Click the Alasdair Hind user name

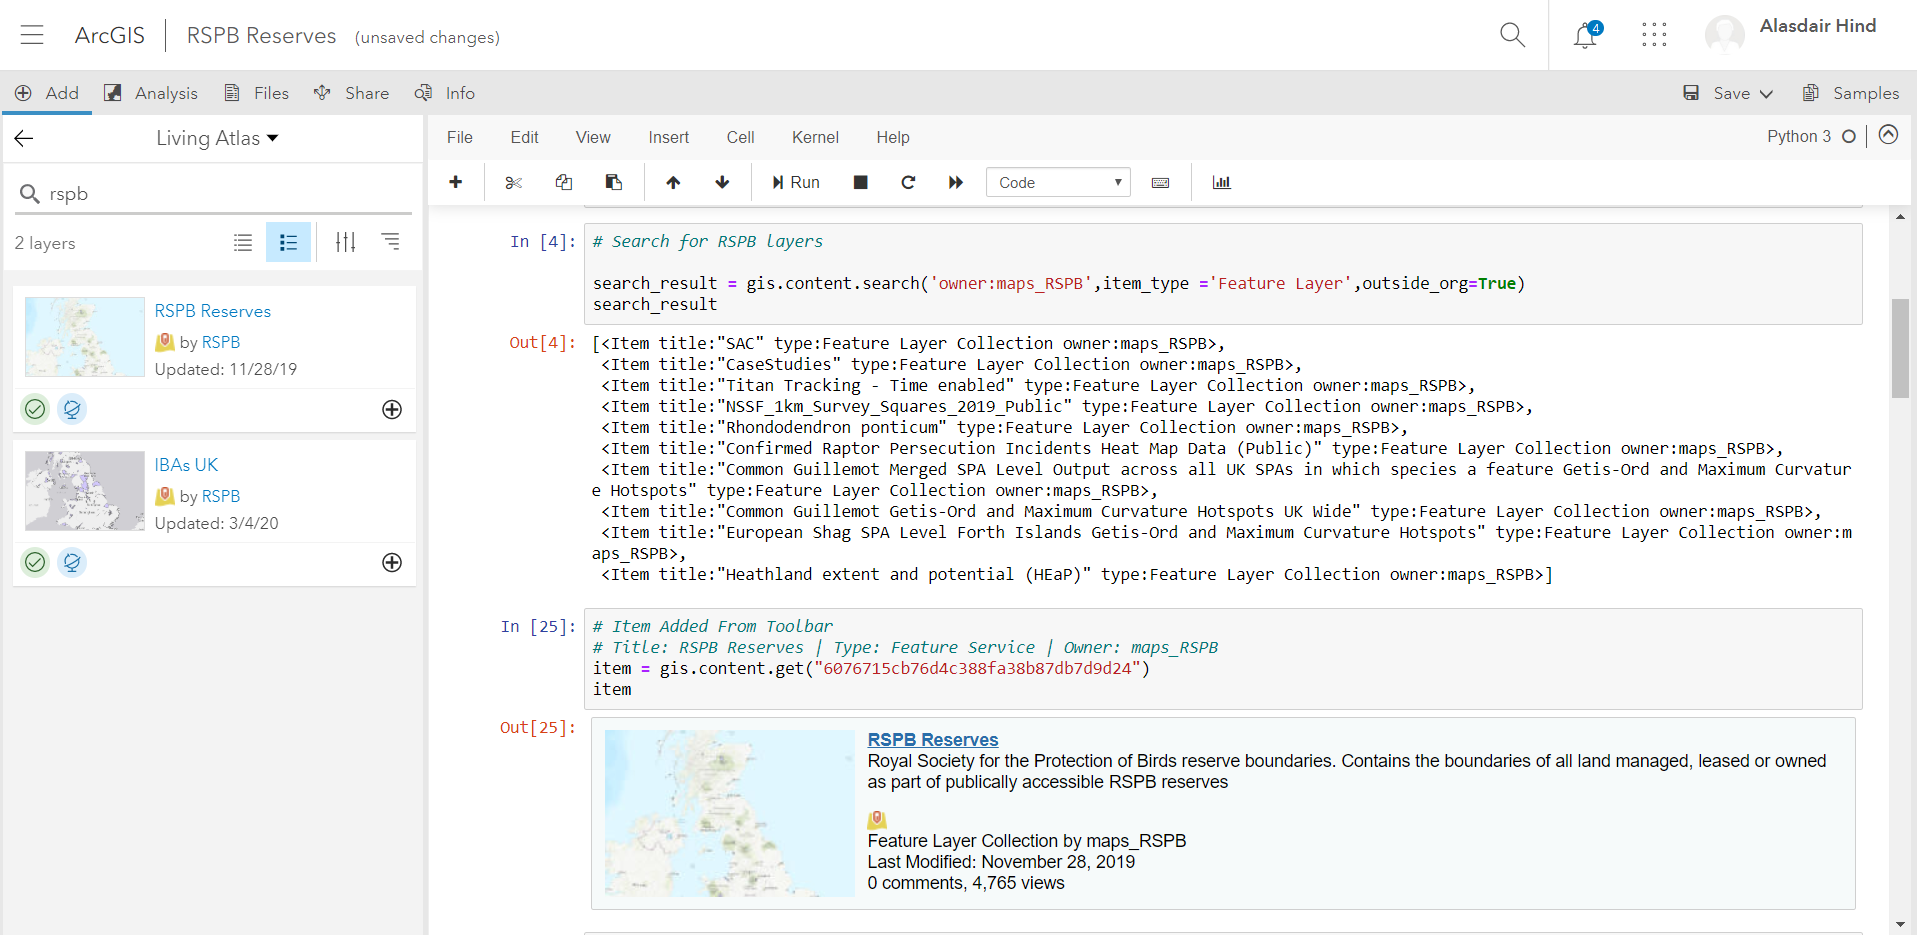[1817, 26]
